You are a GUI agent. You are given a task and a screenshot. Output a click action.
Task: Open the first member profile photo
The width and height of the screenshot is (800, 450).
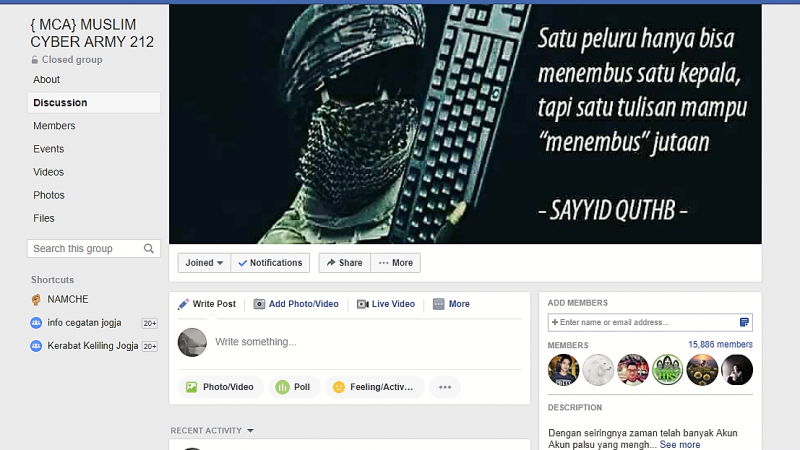pos(563,369)
